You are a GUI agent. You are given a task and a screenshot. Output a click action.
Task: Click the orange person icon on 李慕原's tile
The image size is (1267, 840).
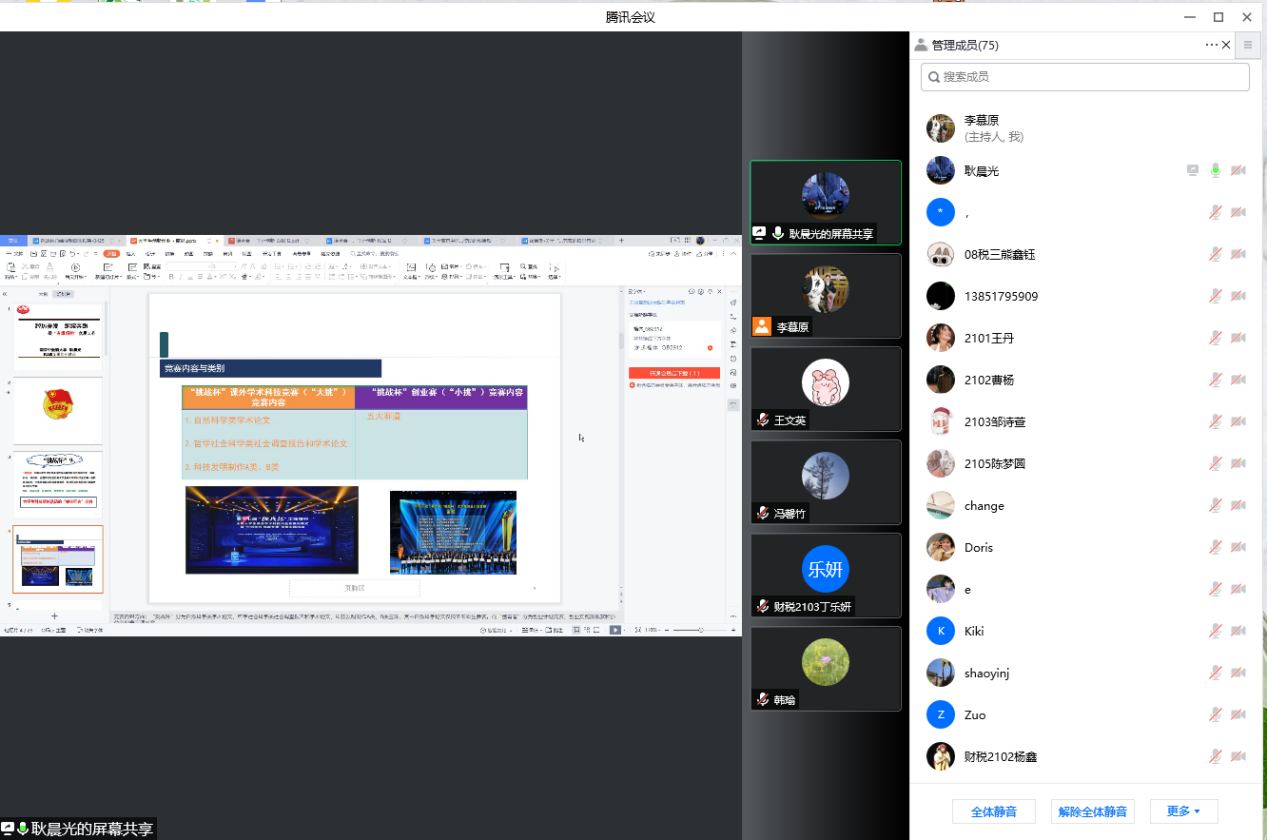click(x=762, y=326)
